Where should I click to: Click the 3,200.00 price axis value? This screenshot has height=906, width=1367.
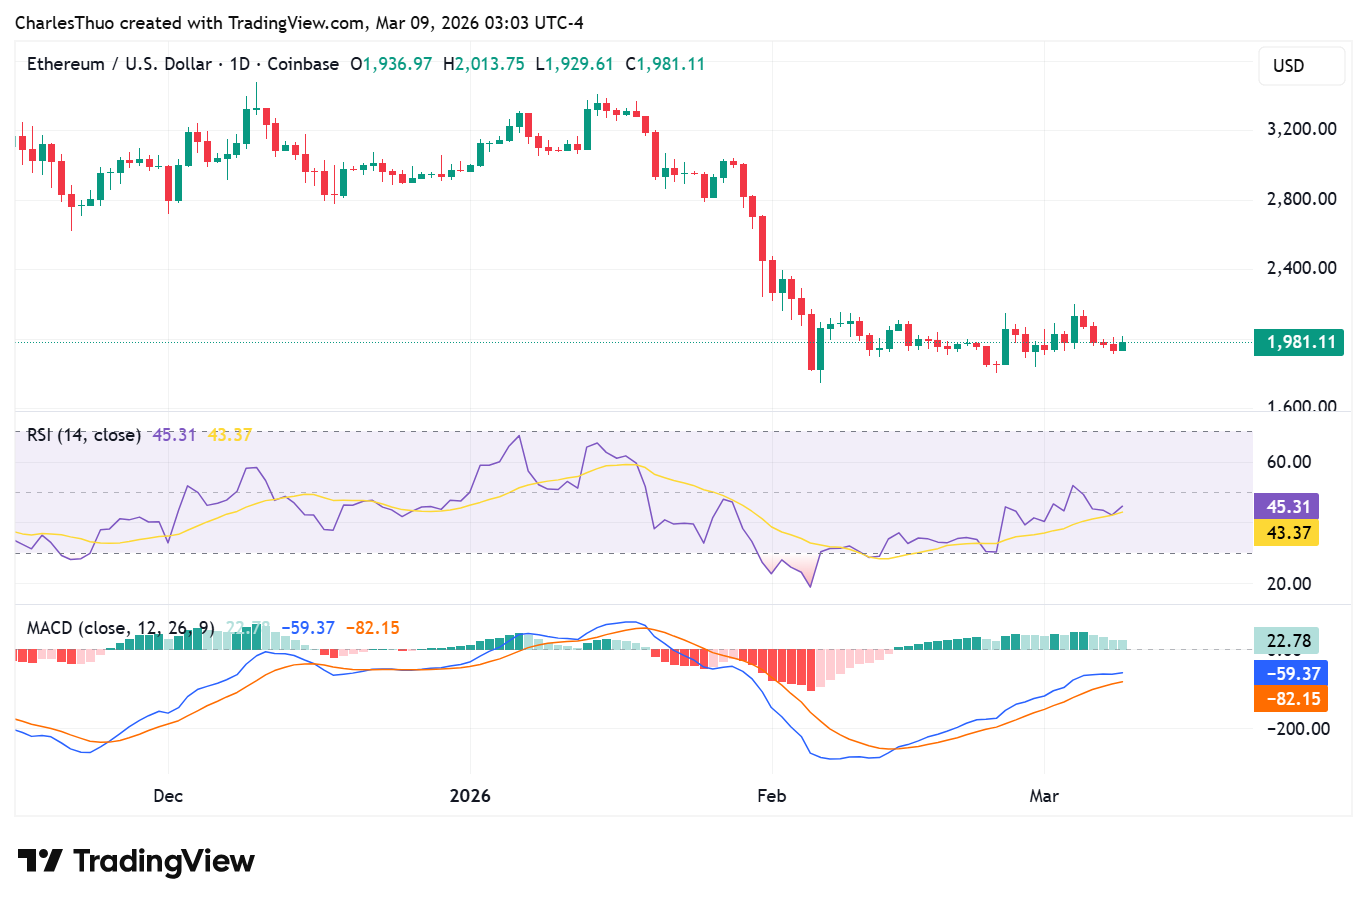coord(1300,128)
